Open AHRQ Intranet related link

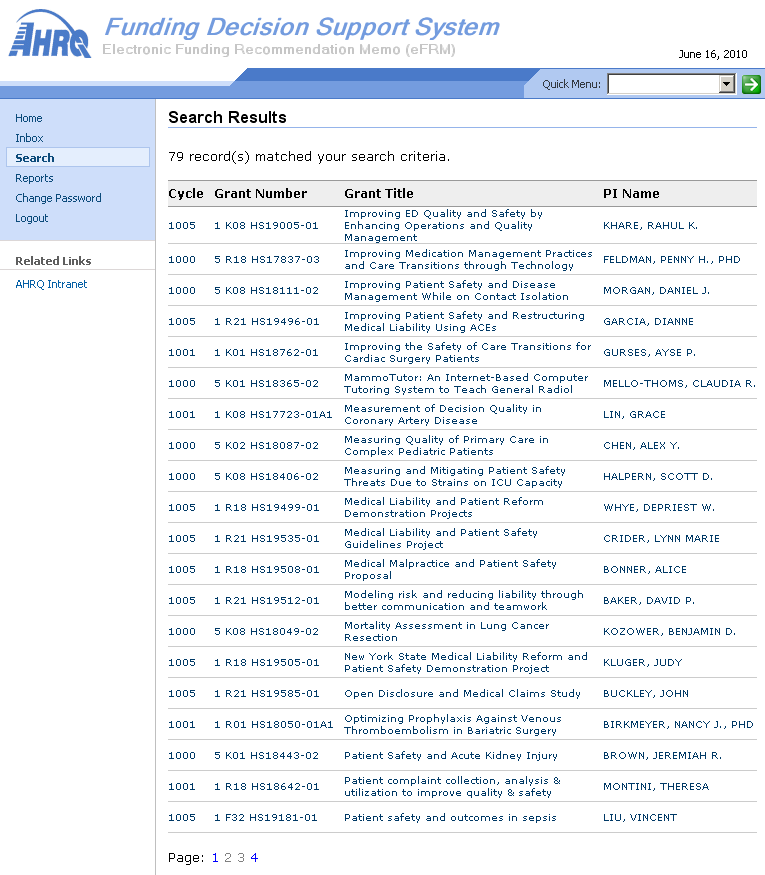[51, 284]
